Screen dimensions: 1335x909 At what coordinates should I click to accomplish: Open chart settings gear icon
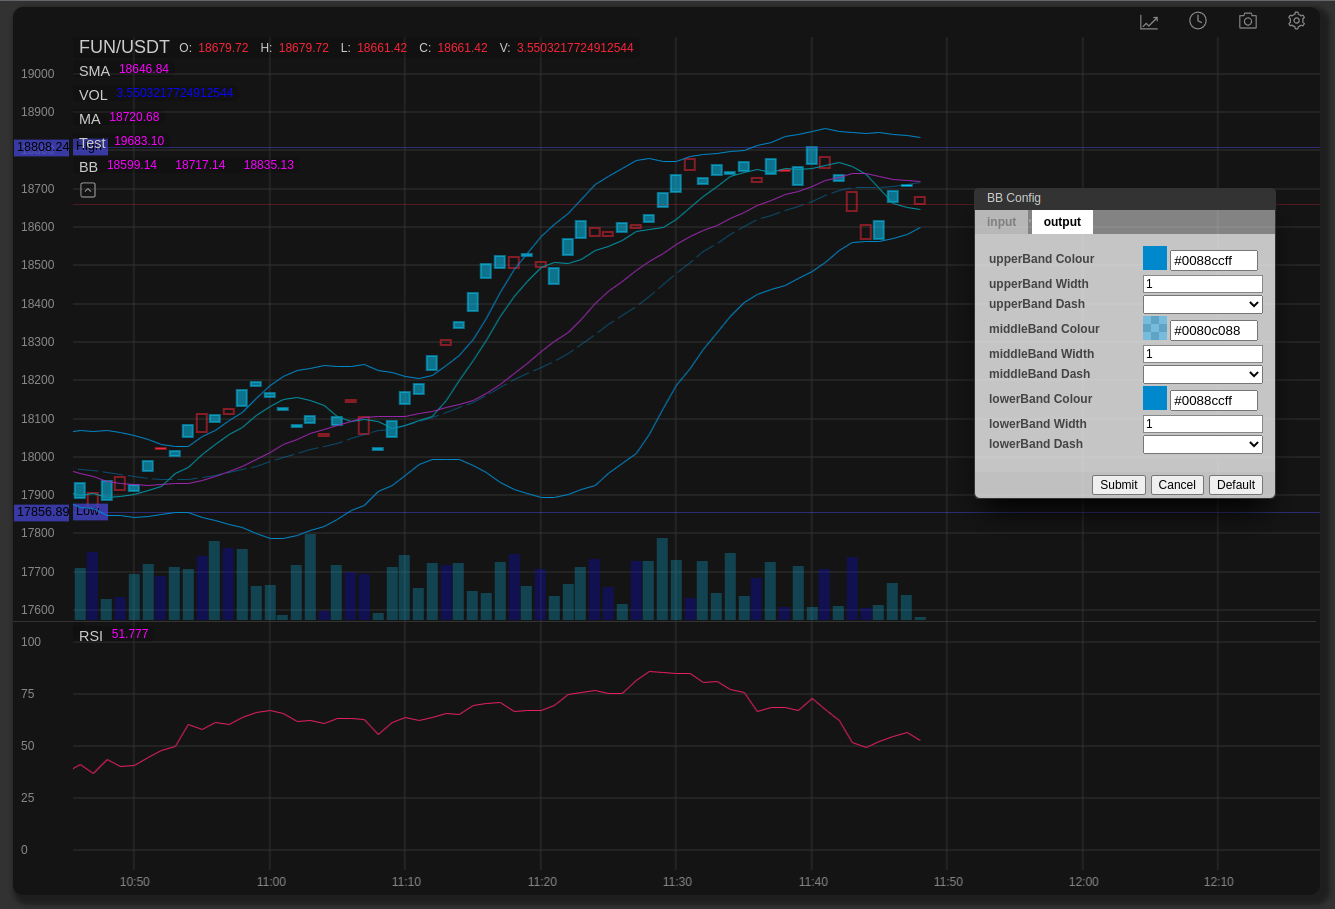coord(1297,20)
